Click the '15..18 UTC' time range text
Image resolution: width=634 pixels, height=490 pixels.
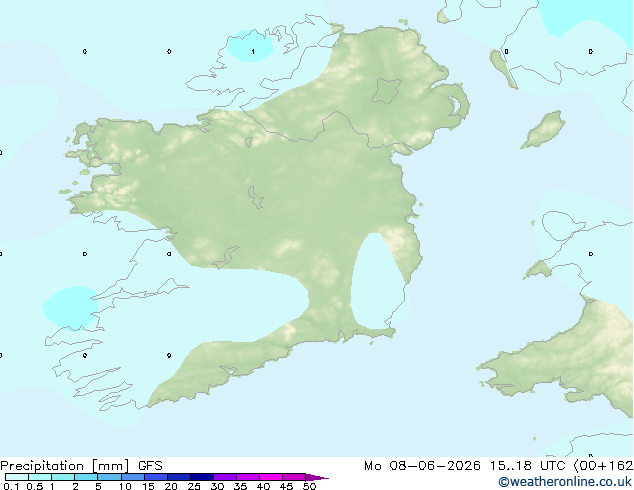coord(527,466)
